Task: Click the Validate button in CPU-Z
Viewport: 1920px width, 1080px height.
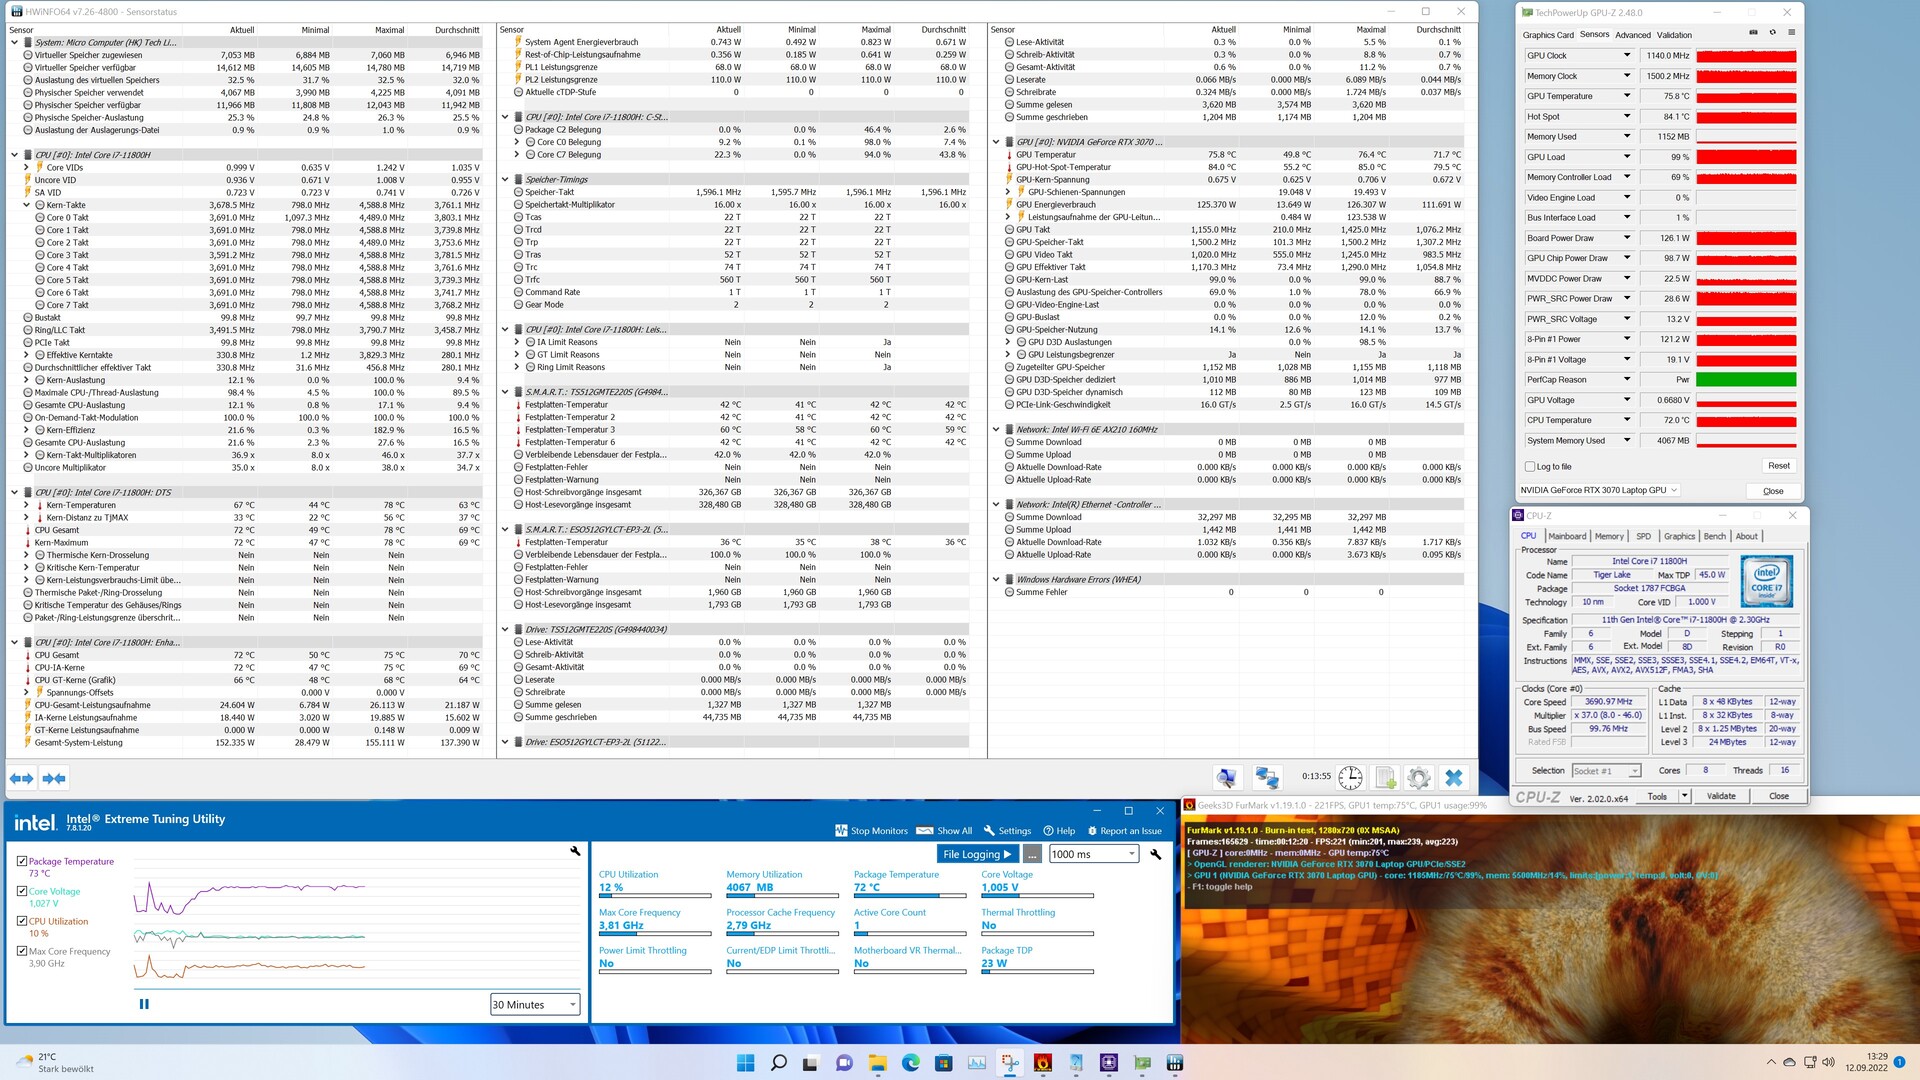Action: tap(1721, 796)
